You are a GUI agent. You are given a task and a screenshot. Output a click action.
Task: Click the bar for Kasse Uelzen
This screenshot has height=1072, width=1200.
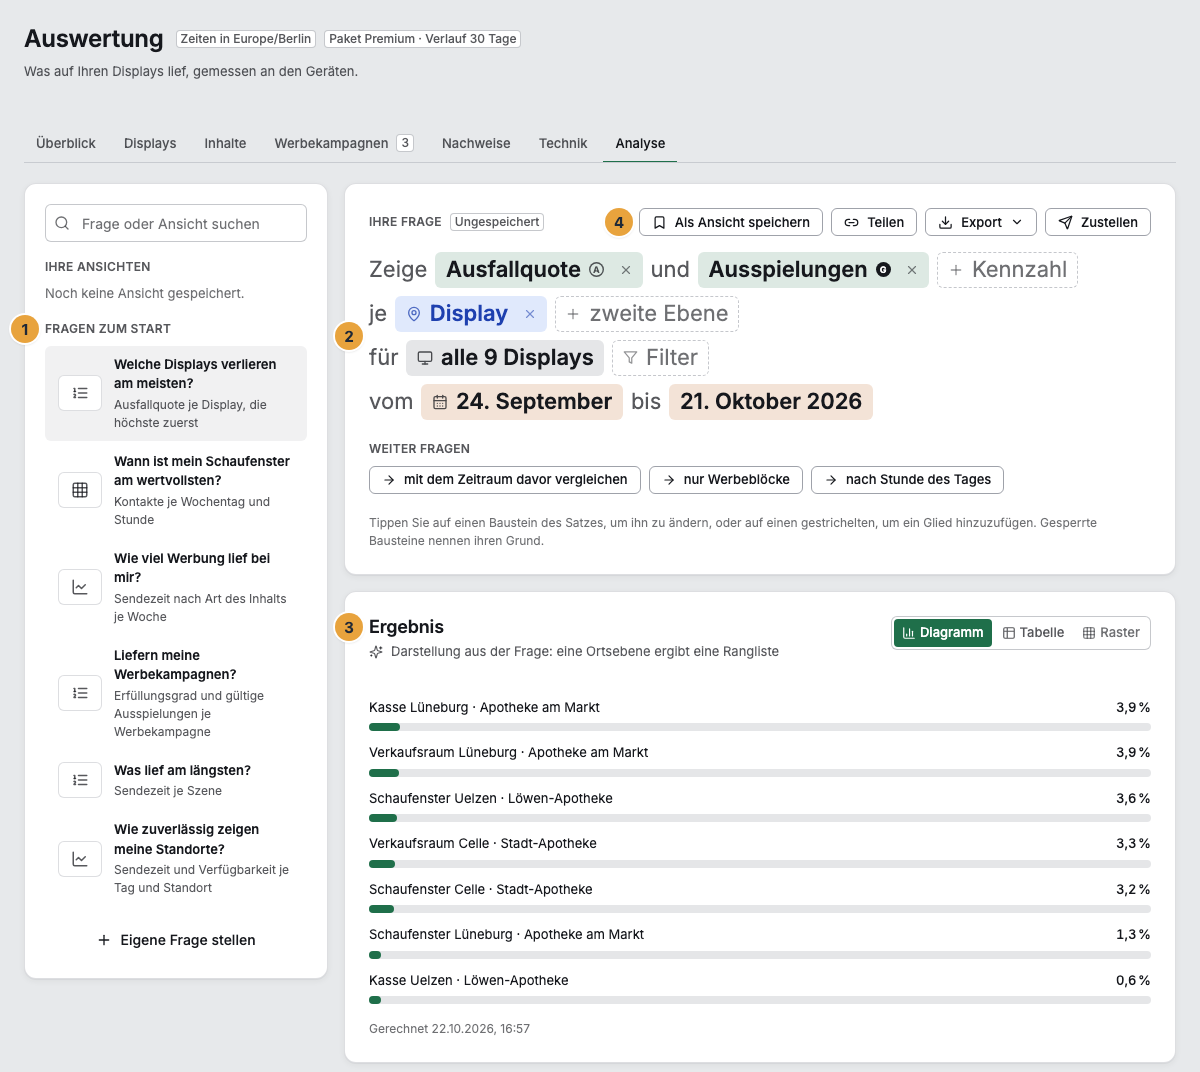click(x=760, y=1000)
